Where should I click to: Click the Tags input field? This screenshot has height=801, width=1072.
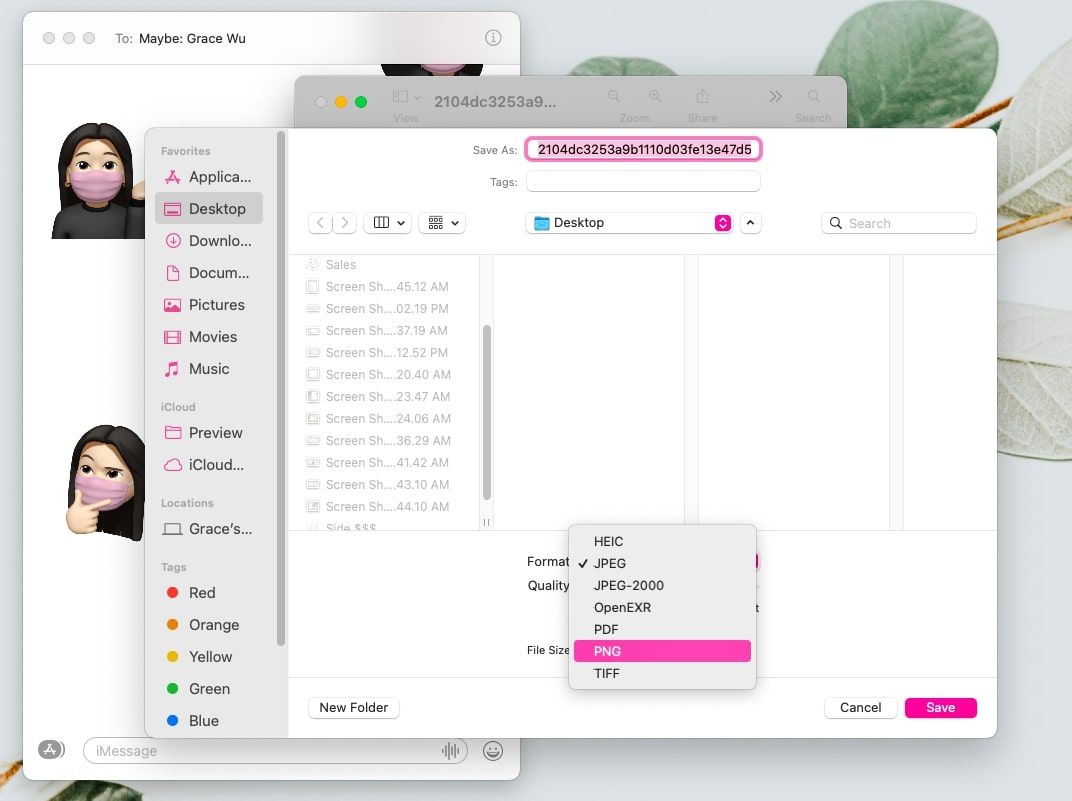[x=643, y=182]
